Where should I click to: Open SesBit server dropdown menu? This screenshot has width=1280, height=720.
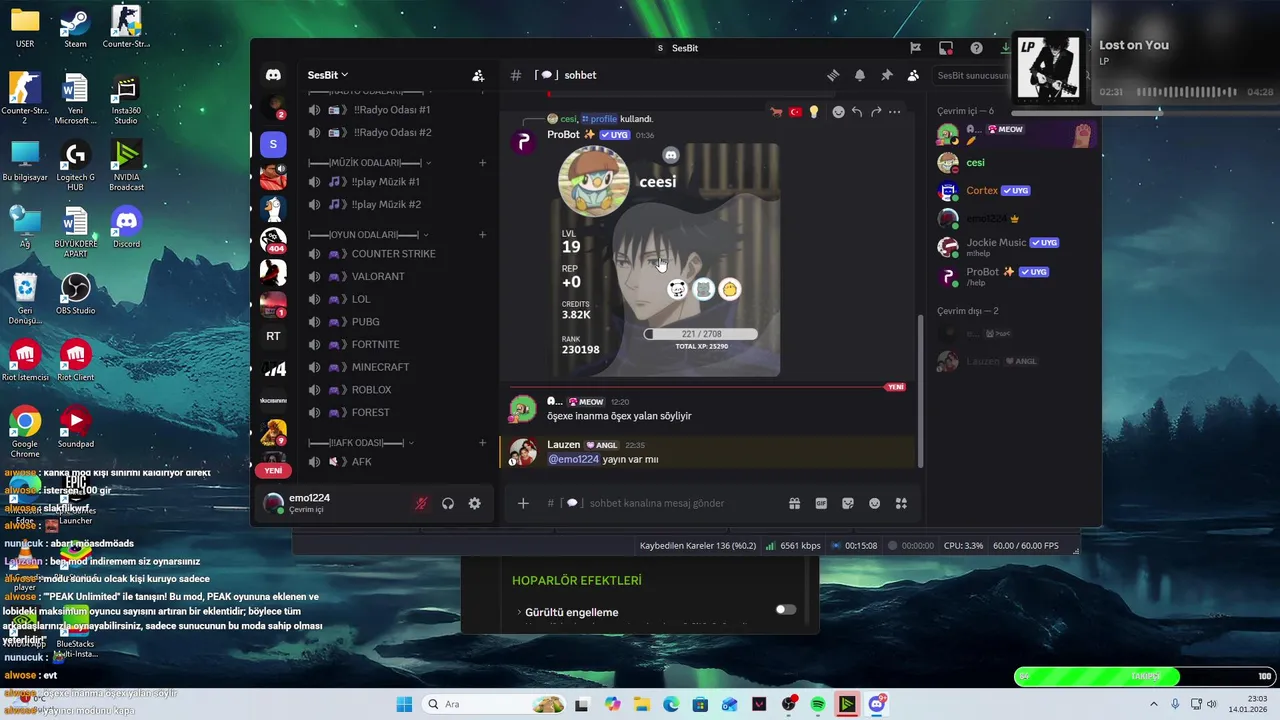(x=328, y=75)
